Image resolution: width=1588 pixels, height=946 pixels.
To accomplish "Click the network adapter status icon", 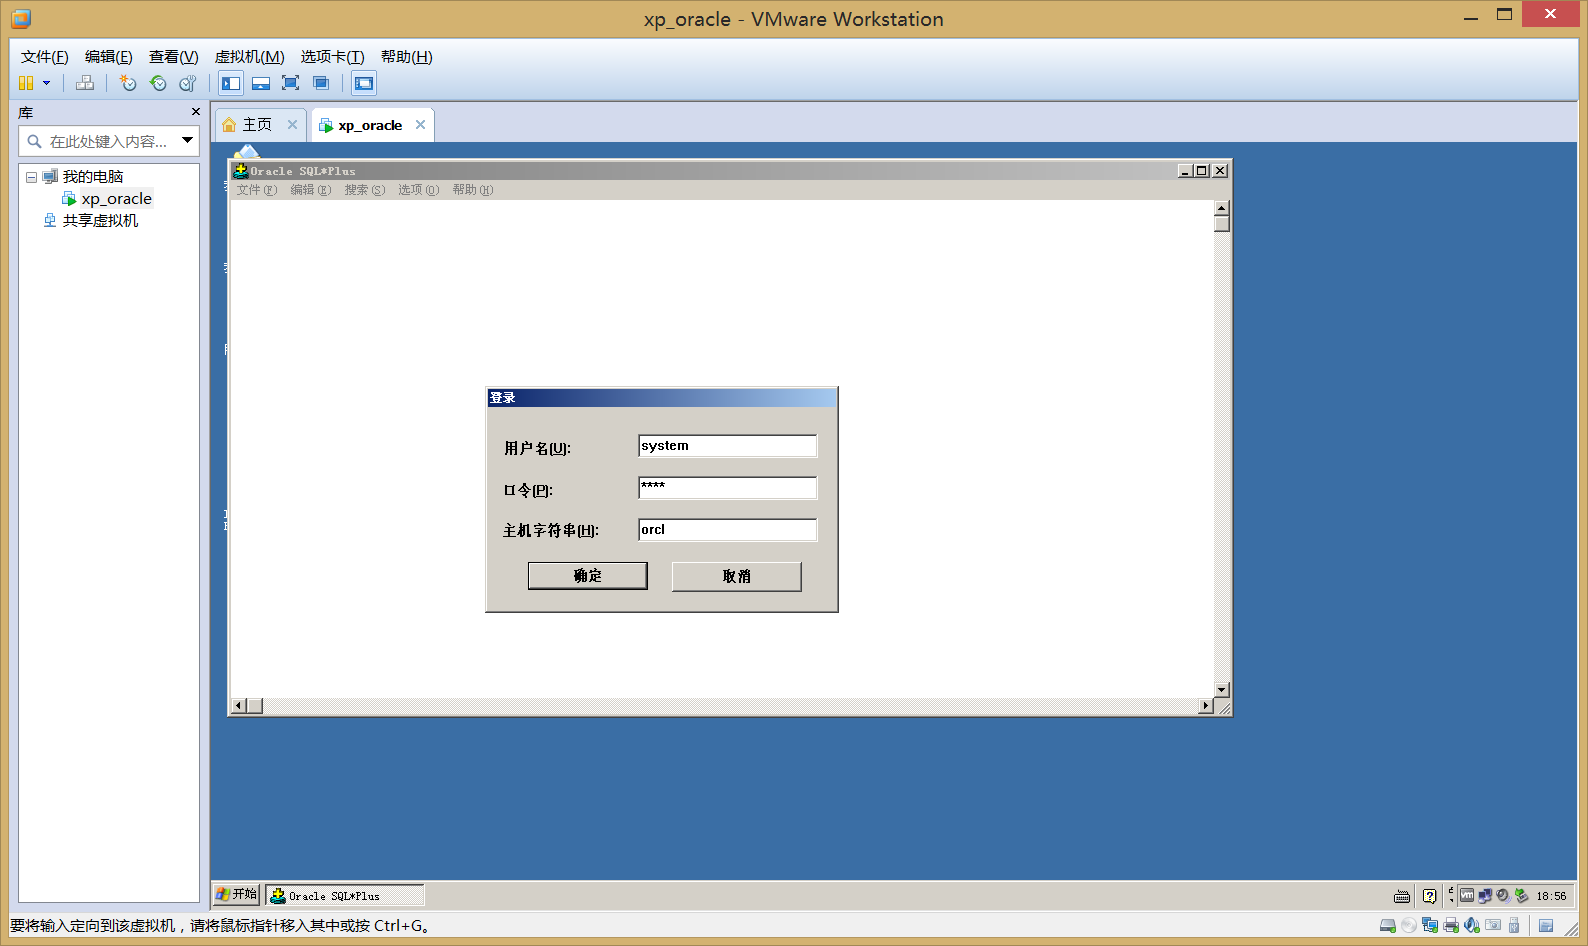I will click(1430, 925).
